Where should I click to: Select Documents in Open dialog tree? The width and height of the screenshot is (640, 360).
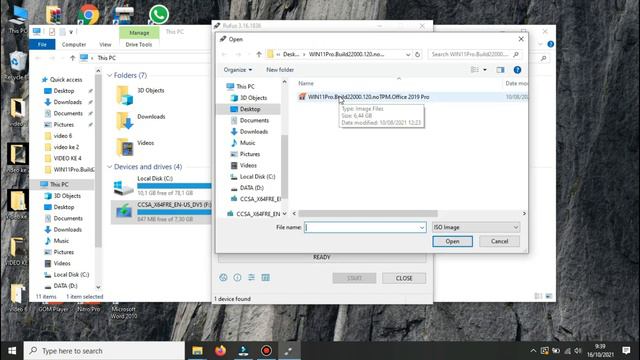tap(254, 120)
